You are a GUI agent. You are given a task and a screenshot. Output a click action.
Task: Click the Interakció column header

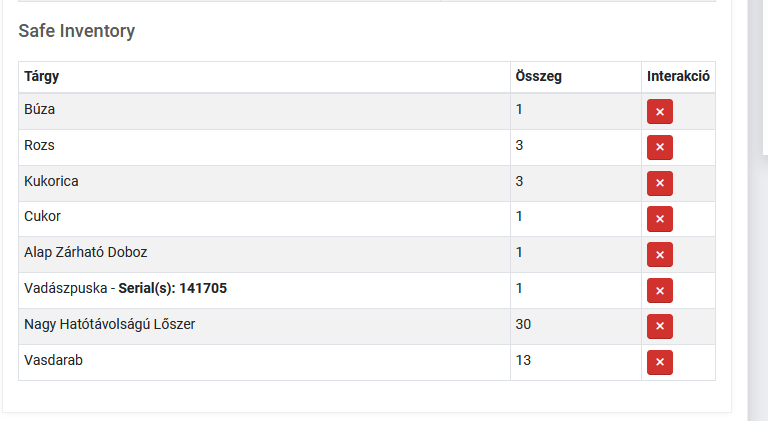(678, 76)
